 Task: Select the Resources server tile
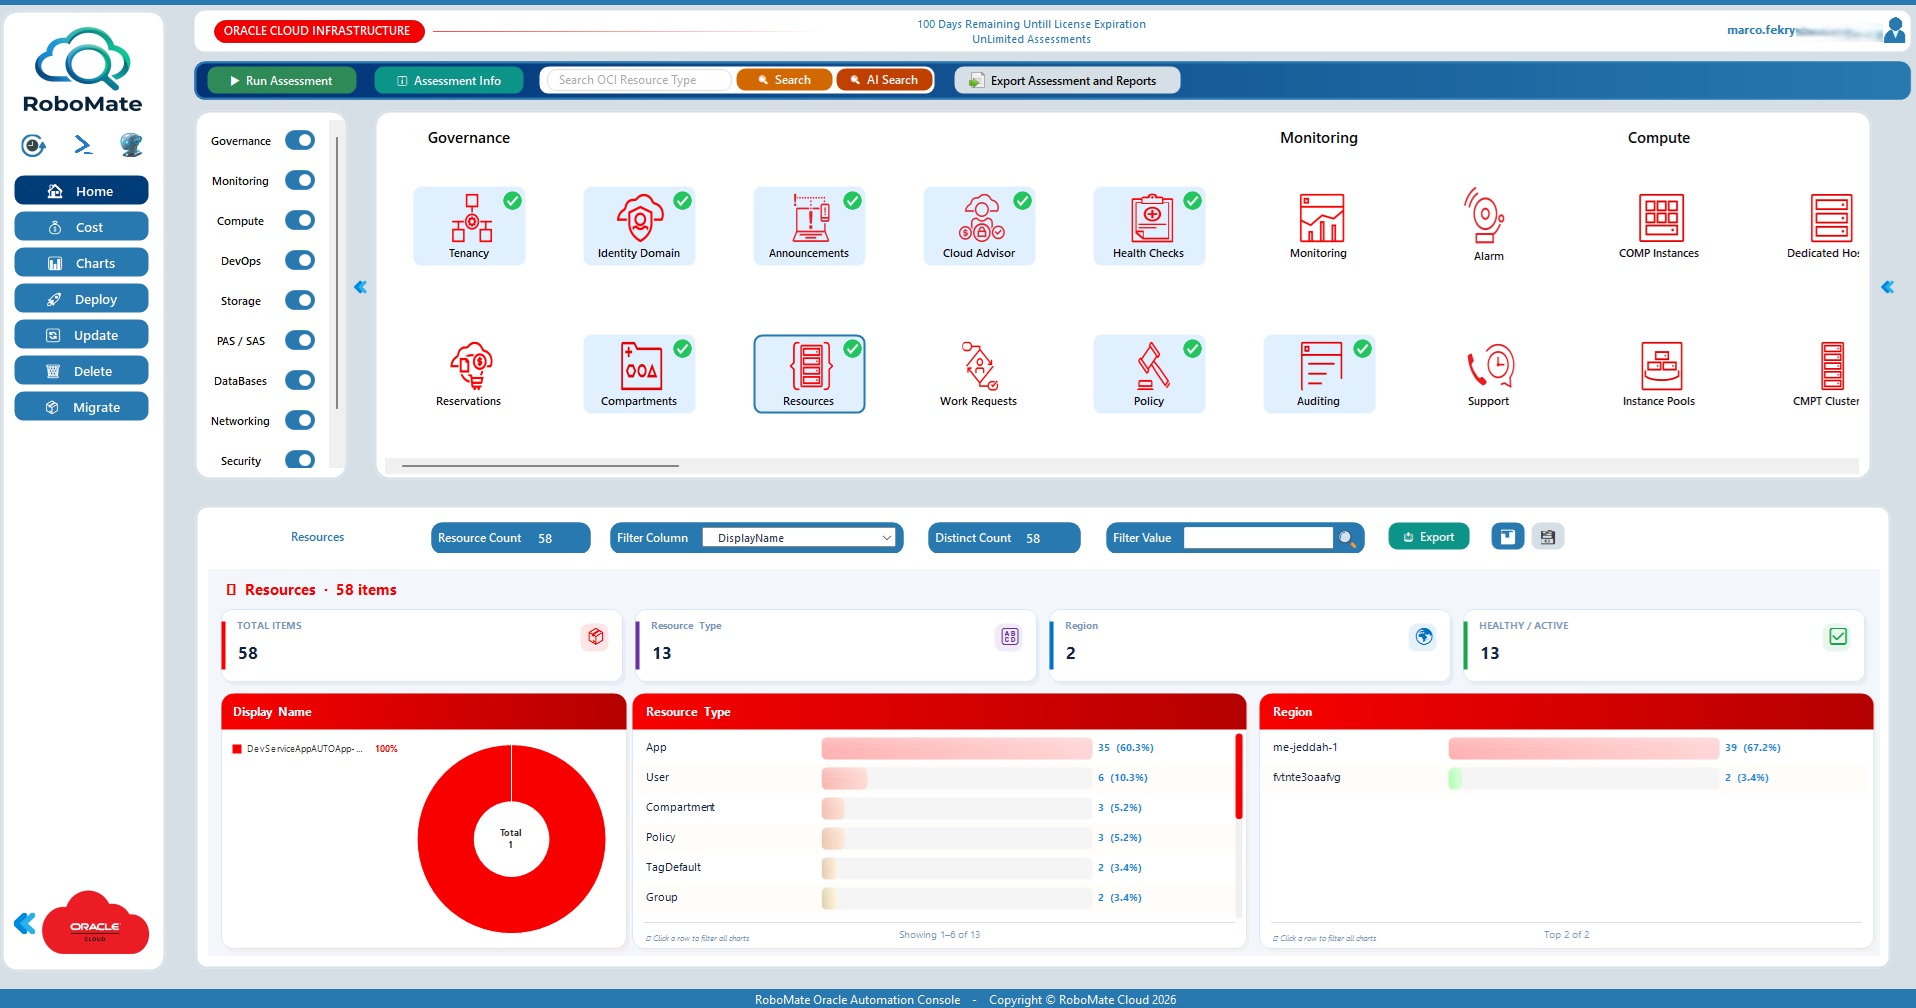[809, 374]
